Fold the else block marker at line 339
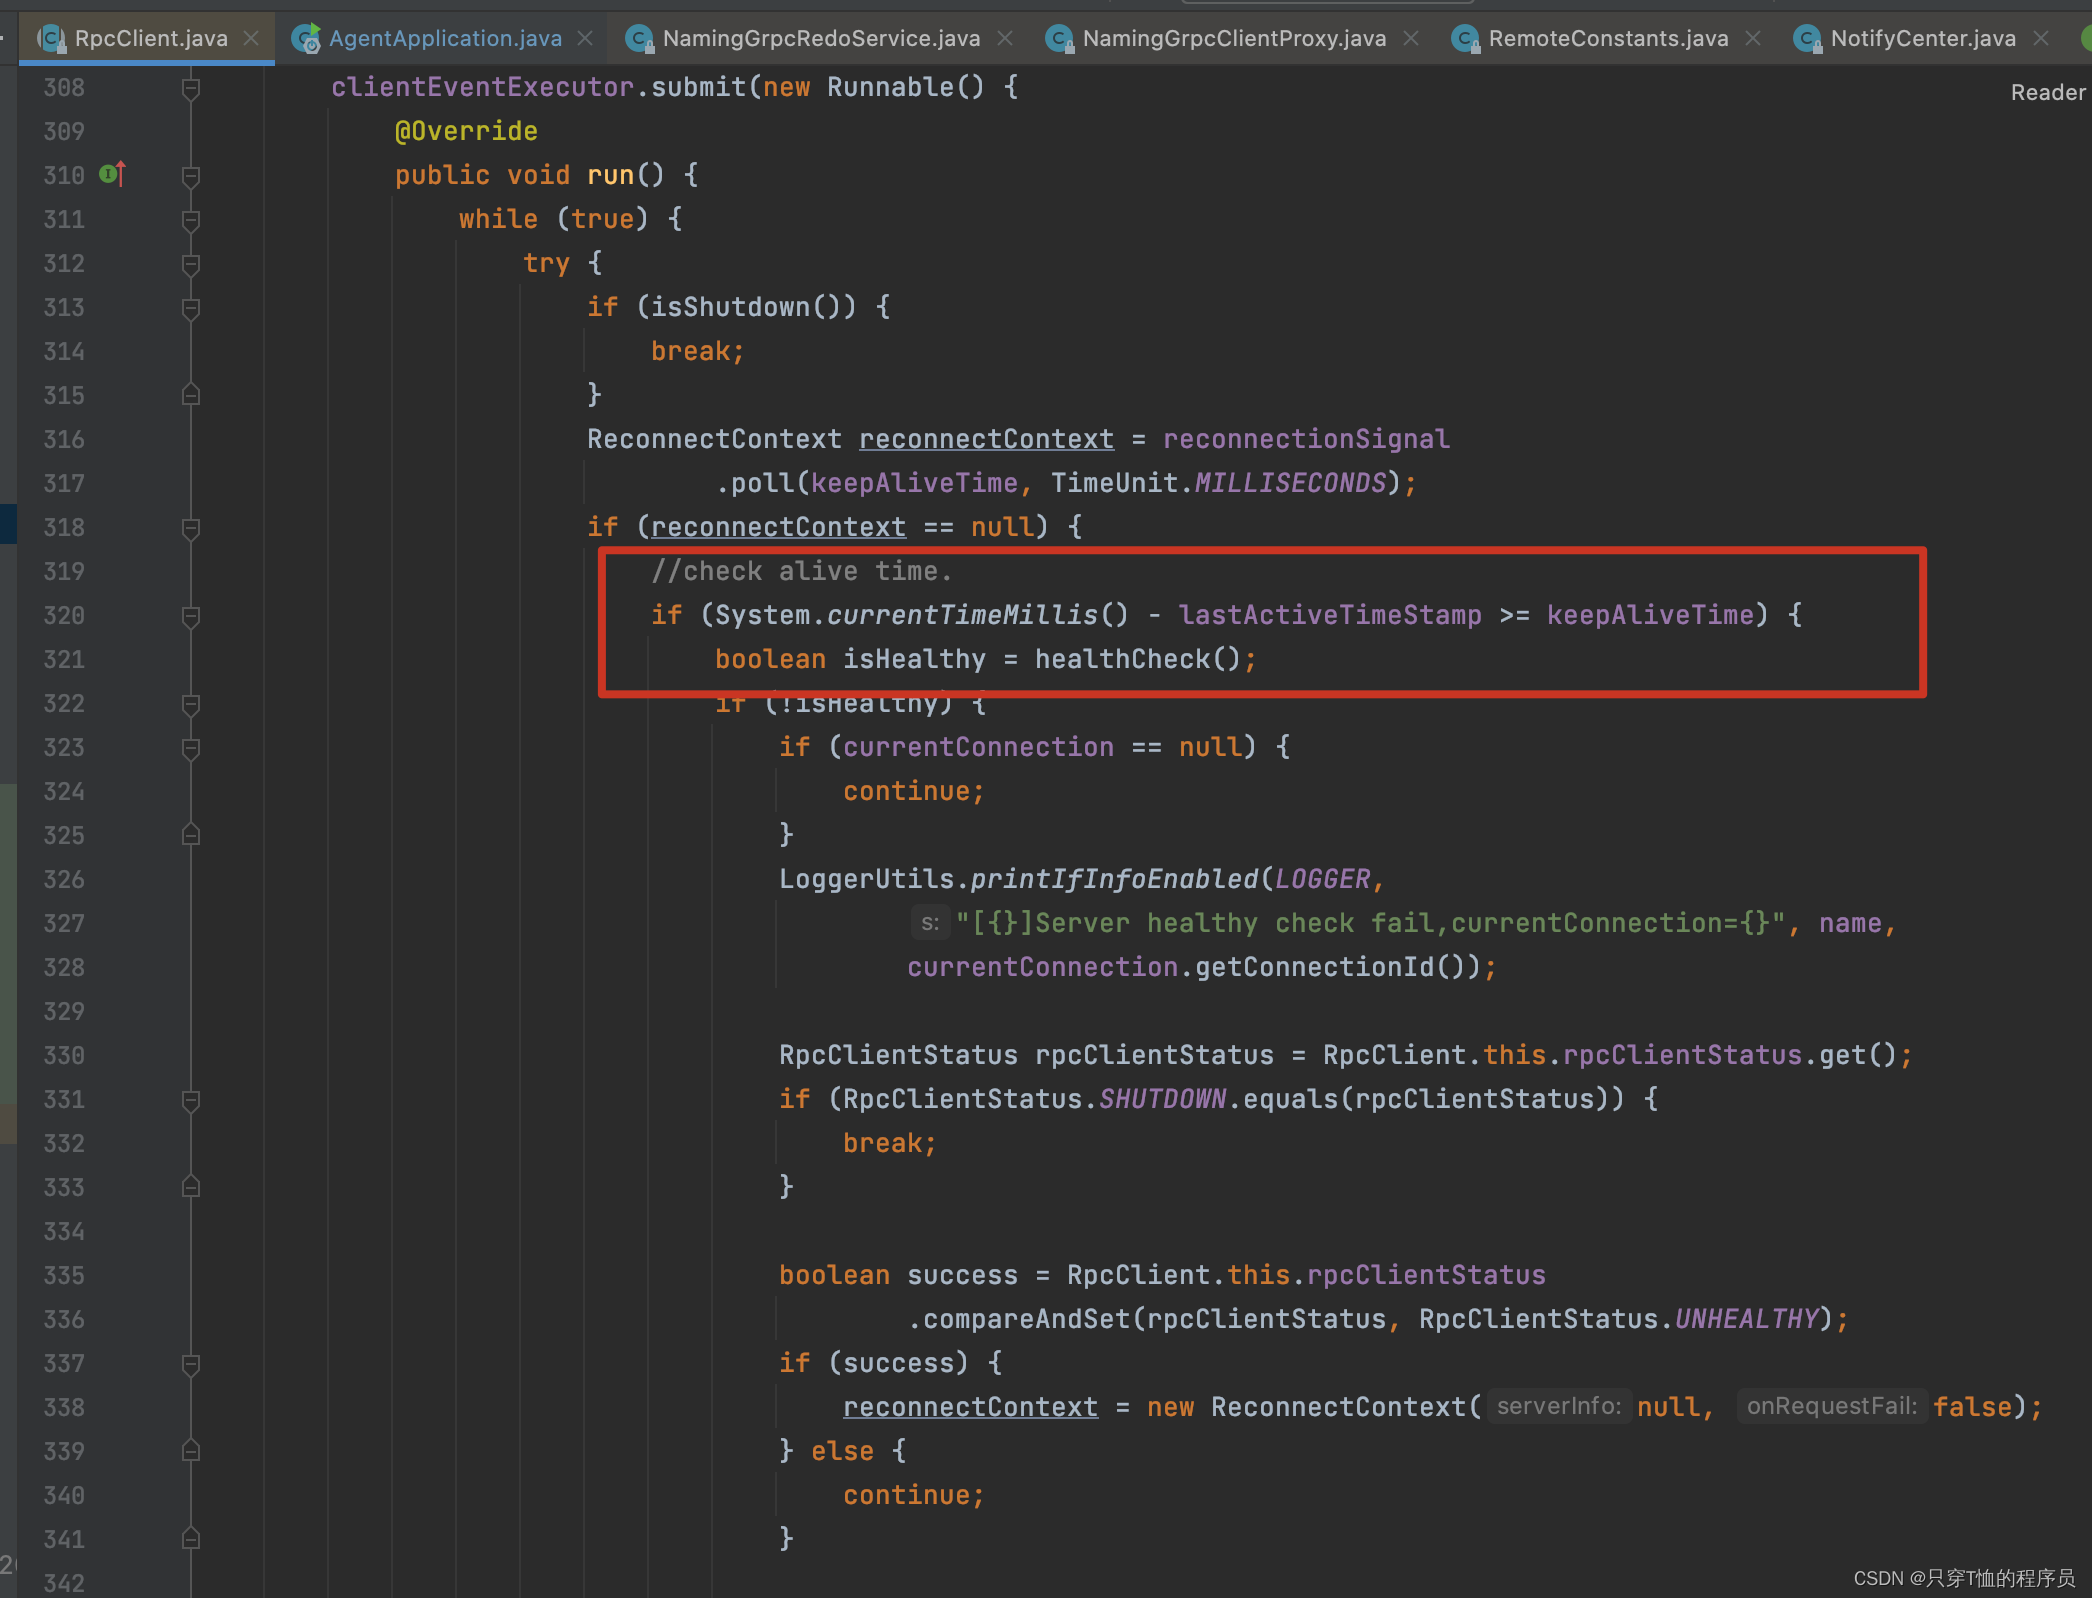 point(191,1451)
